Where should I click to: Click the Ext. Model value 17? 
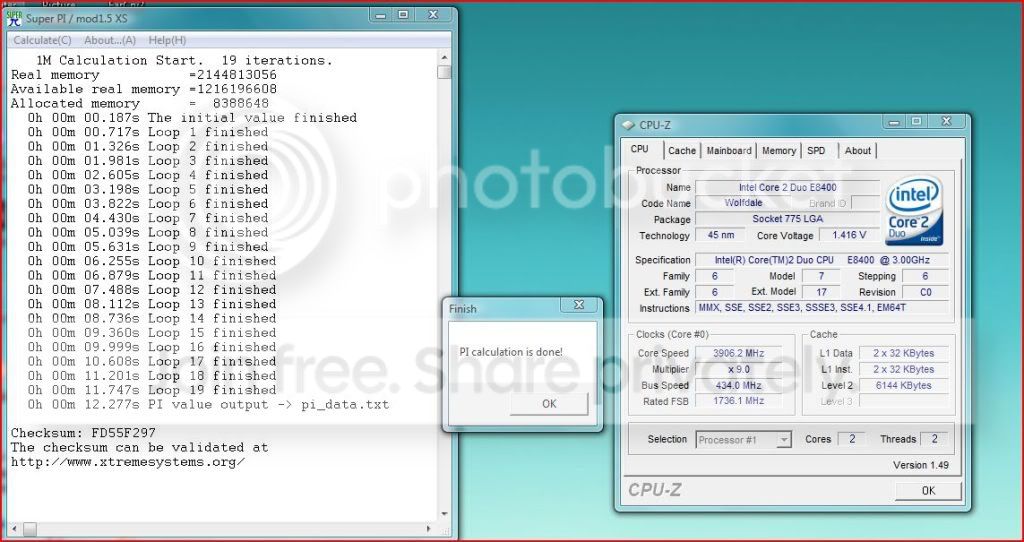pos(821,292)
